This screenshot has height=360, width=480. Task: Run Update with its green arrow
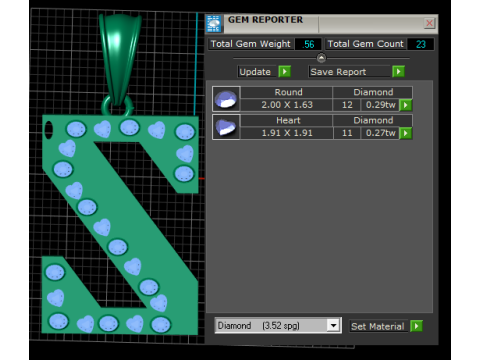point(285,72)
